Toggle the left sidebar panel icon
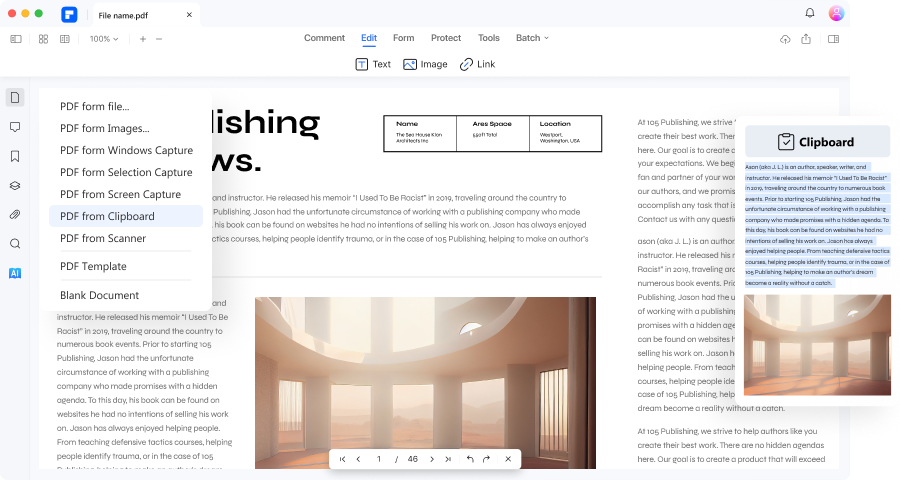Screen dimensions: 900x480 pos(16,39)
